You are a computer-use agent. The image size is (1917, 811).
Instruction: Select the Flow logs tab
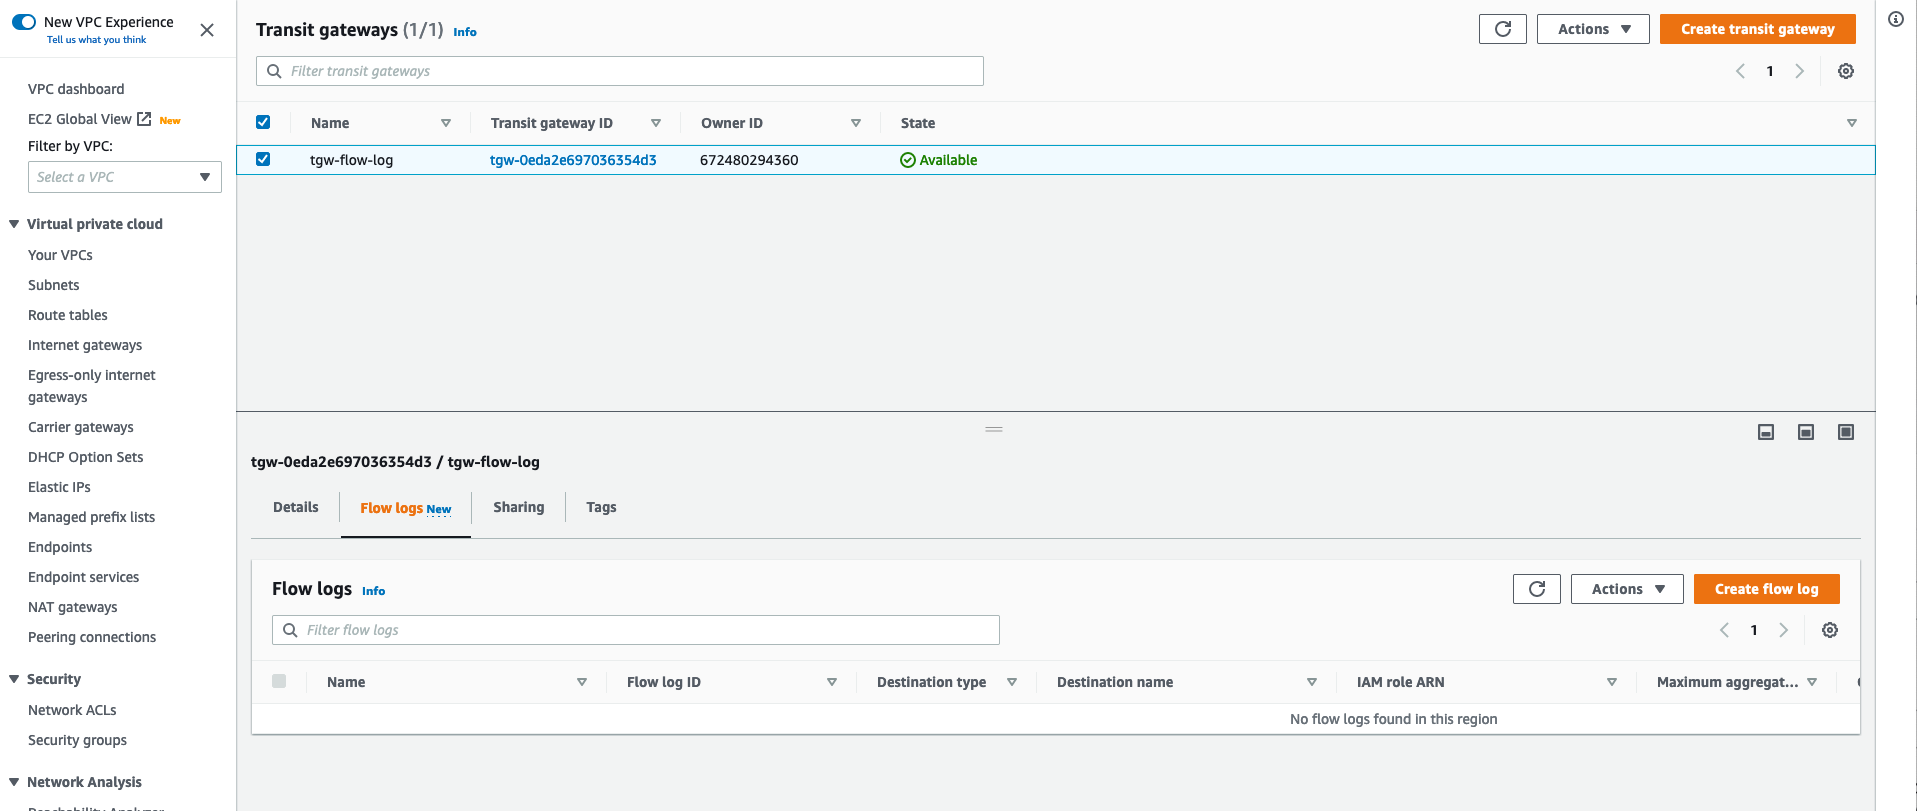(406, 508)
